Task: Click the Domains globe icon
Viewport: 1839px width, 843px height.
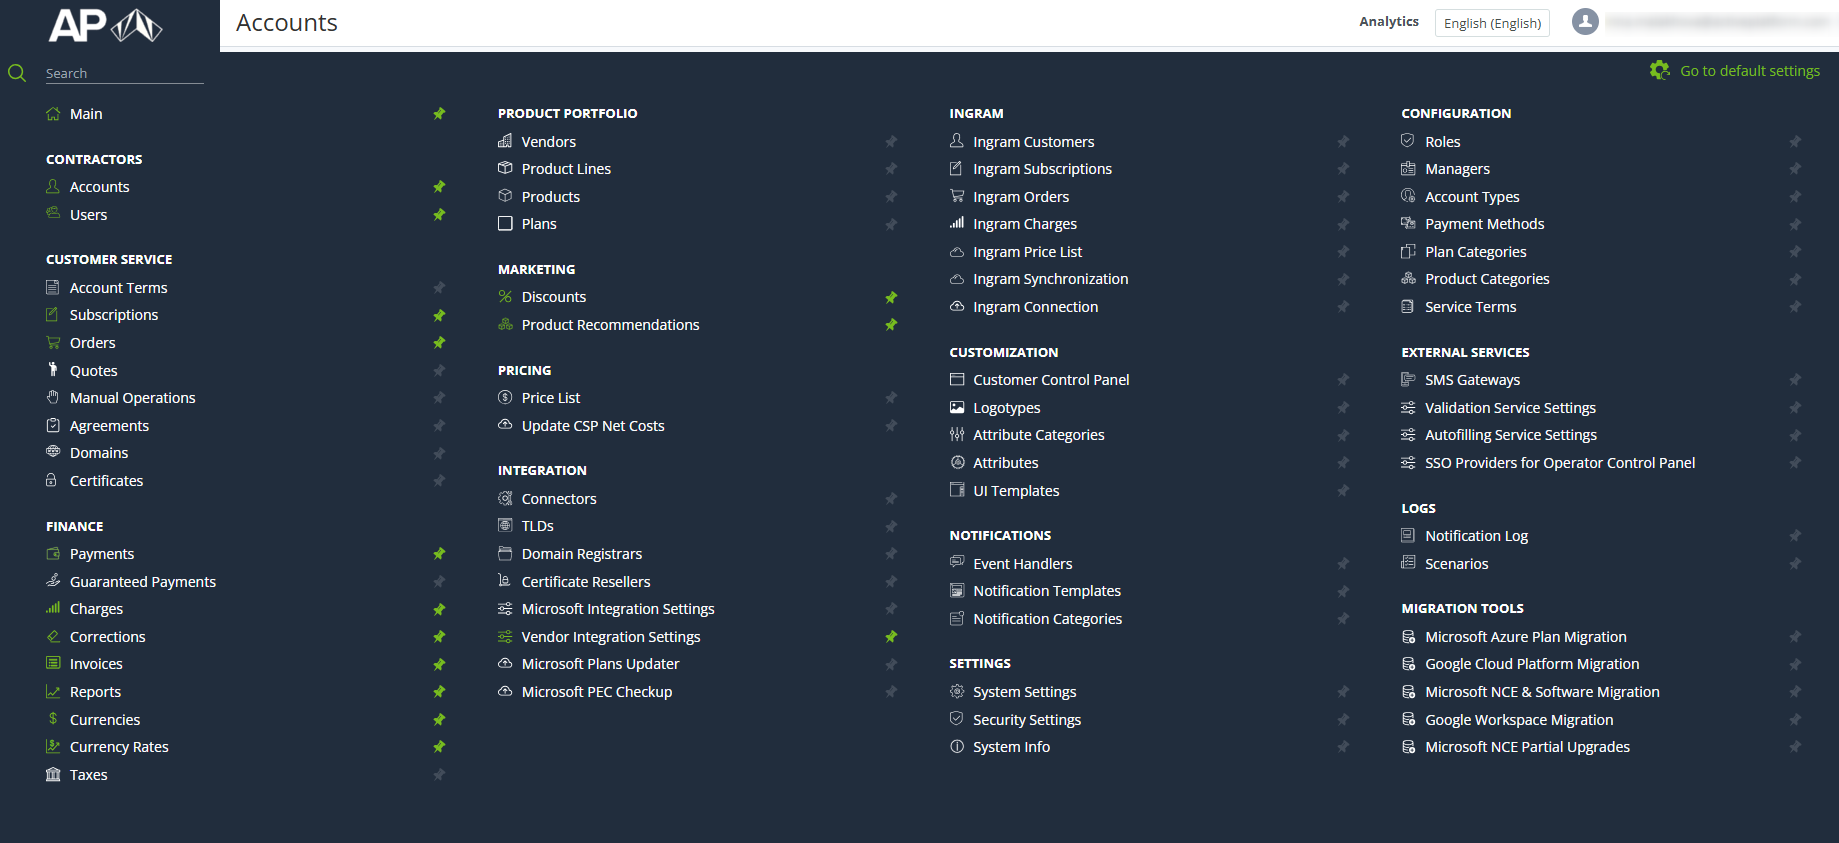Action: coord(53,452)
